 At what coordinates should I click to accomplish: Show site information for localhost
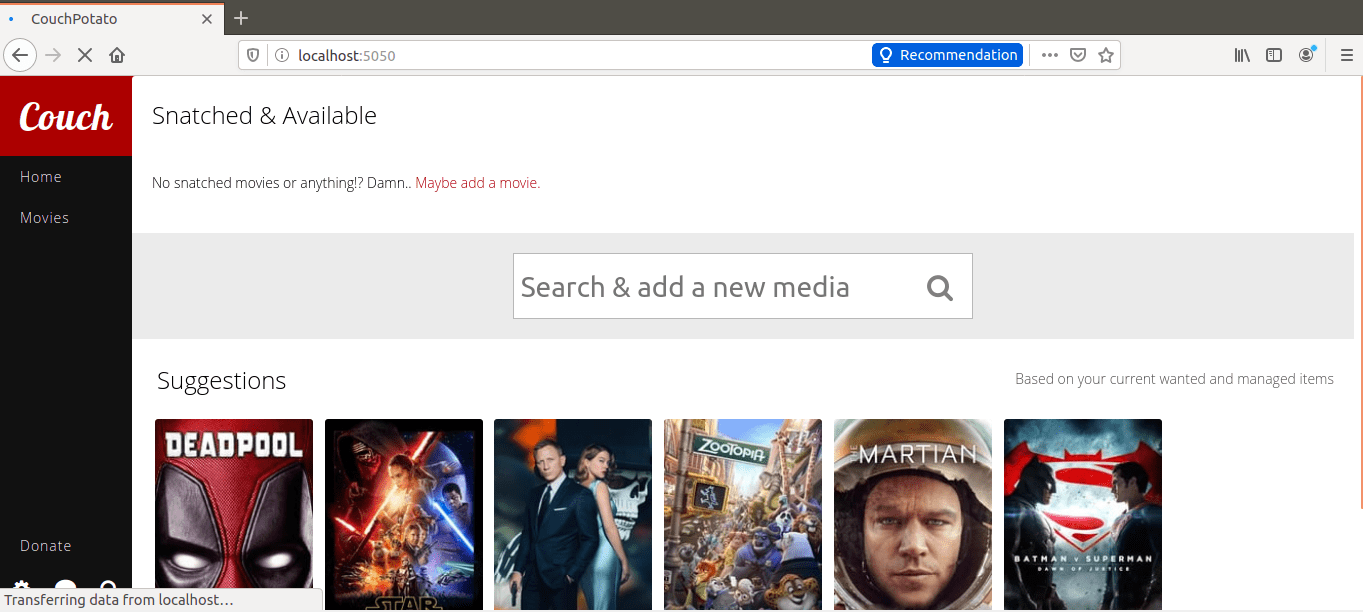pyautogui.click(x=281, y=55)
